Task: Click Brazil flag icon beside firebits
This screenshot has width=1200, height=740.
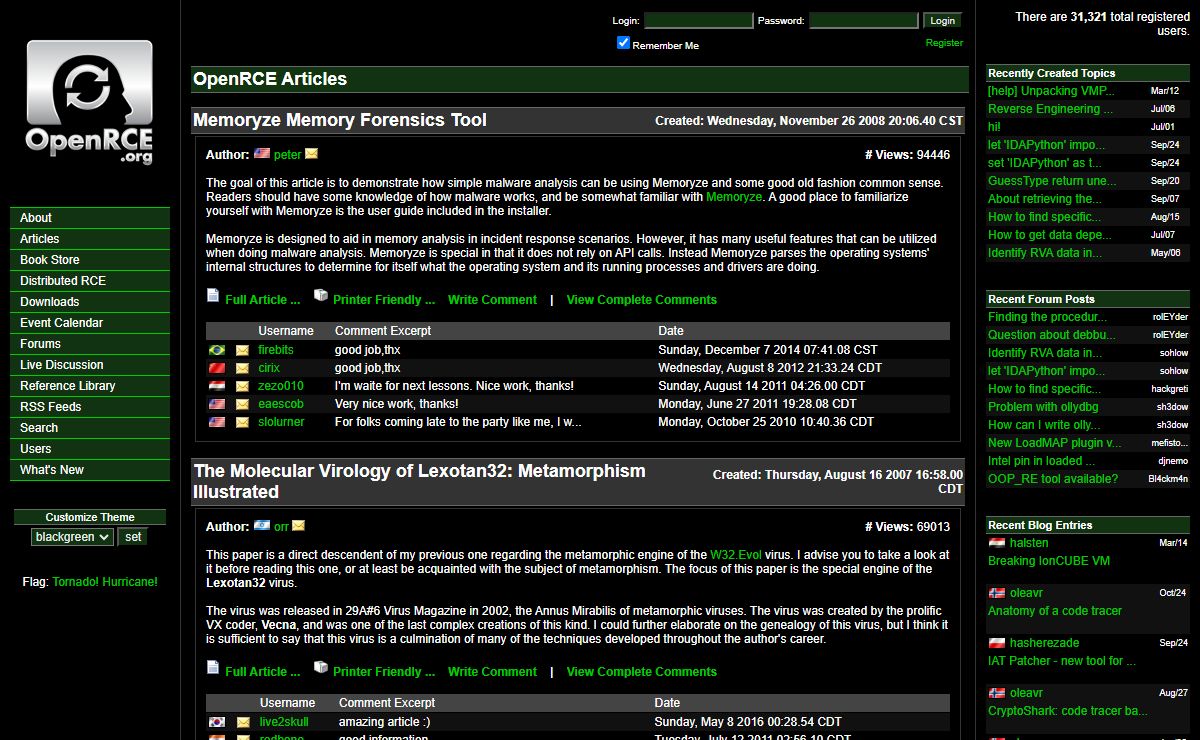Action: point(217,351)
